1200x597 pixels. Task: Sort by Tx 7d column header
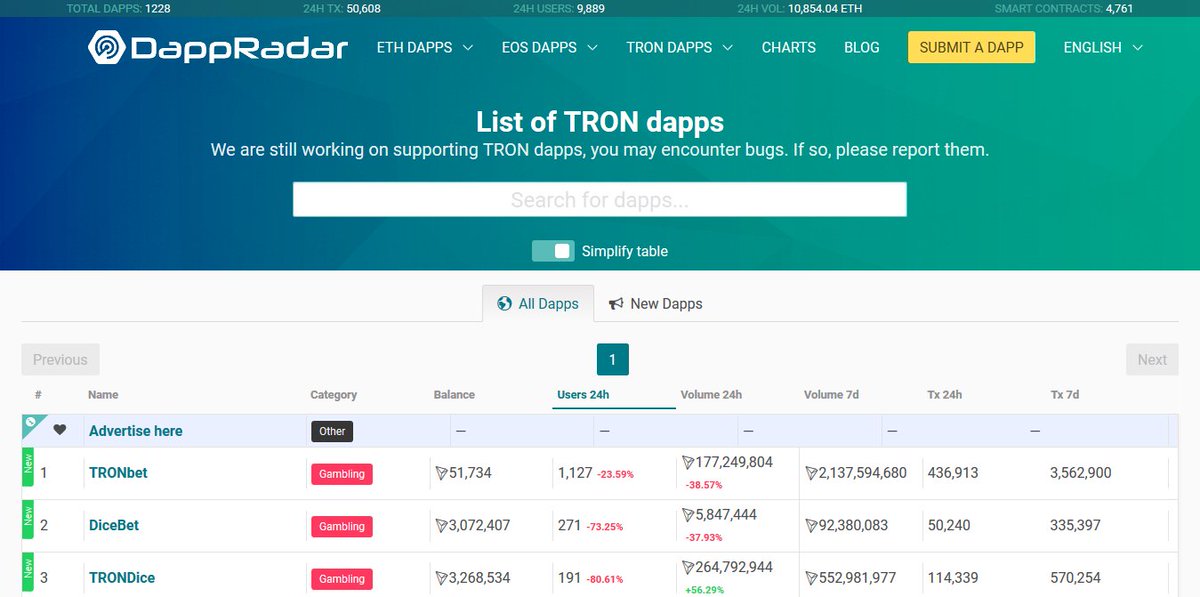(1065, 394)
